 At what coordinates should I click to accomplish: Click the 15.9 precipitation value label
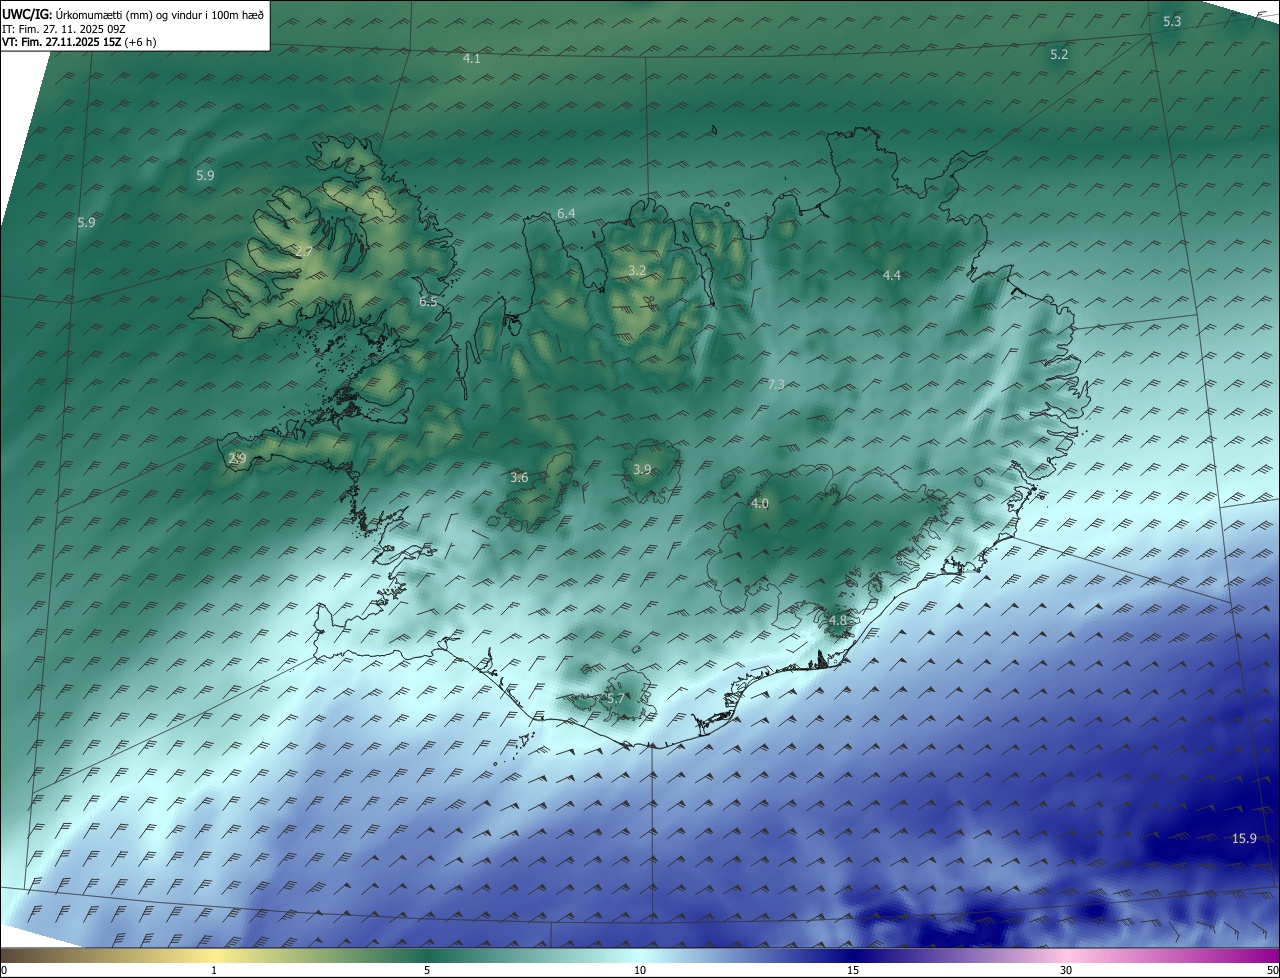1243,838
